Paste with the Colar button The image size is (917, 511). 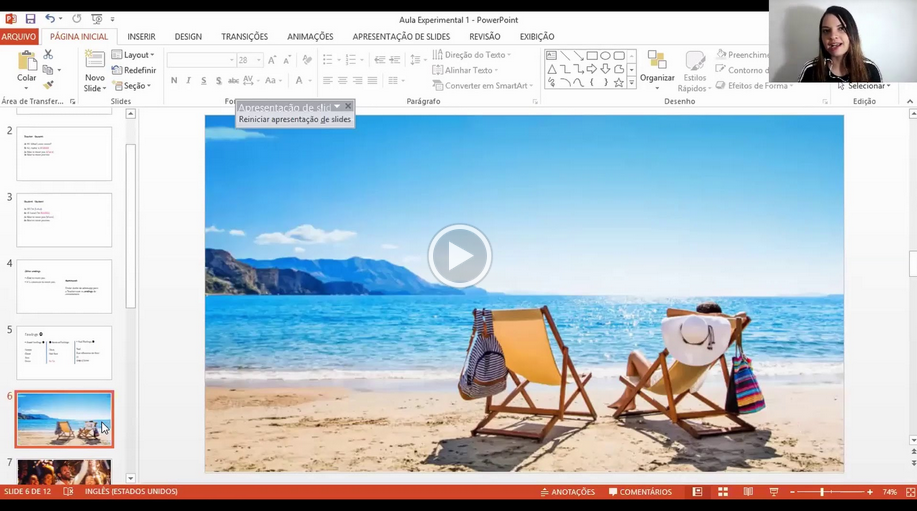[26, 70]
